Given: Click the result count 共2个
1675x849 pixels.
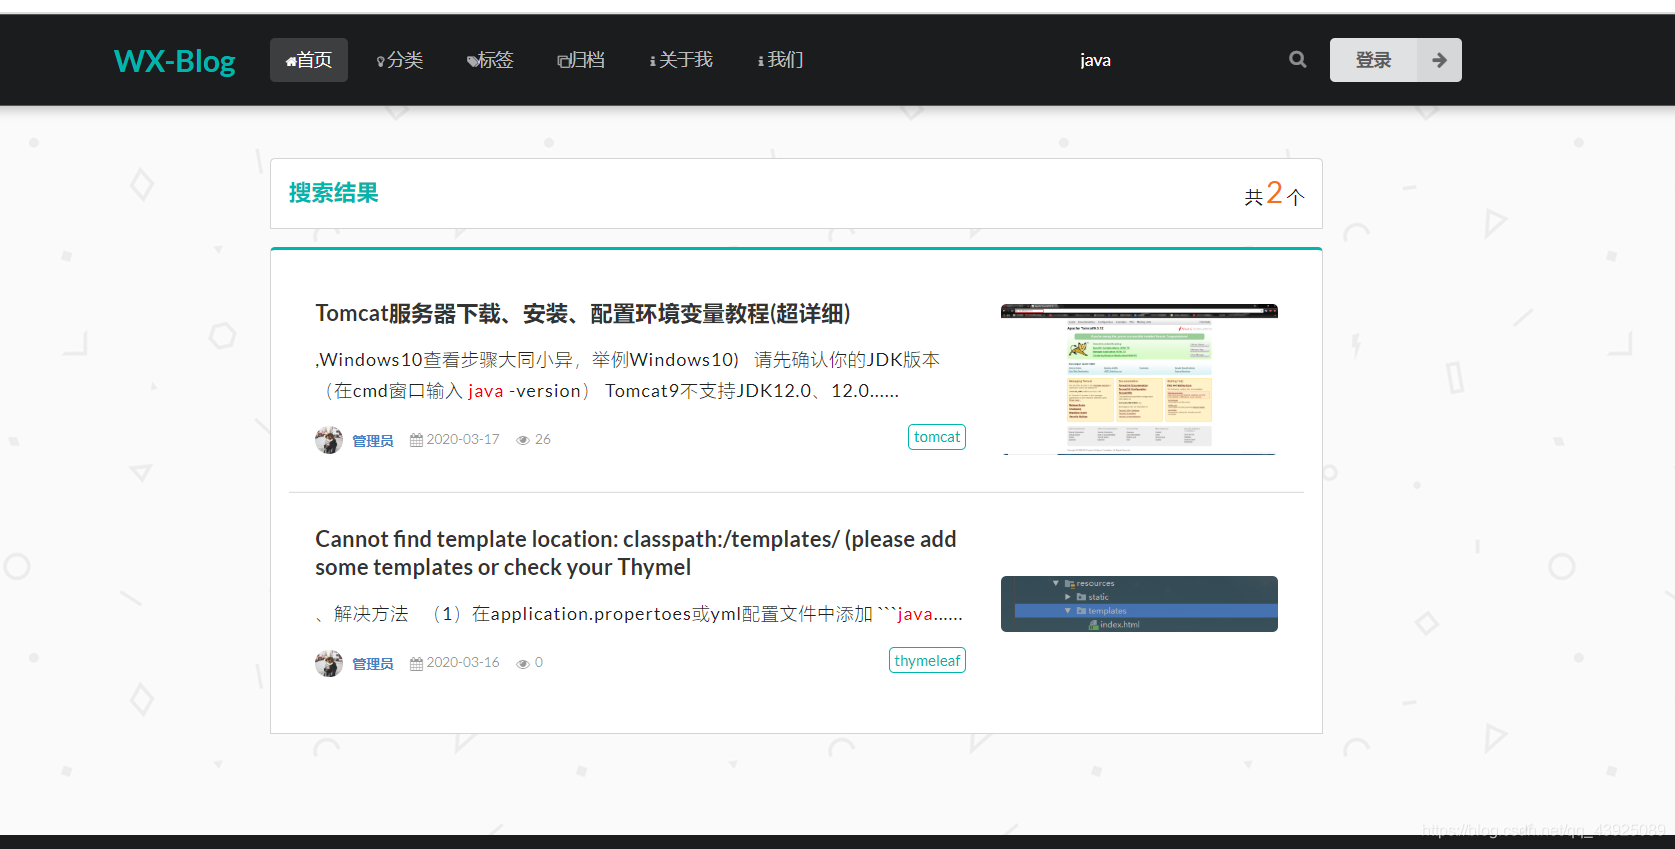Looking at the screenshot, I should [x=1274, y=193].
